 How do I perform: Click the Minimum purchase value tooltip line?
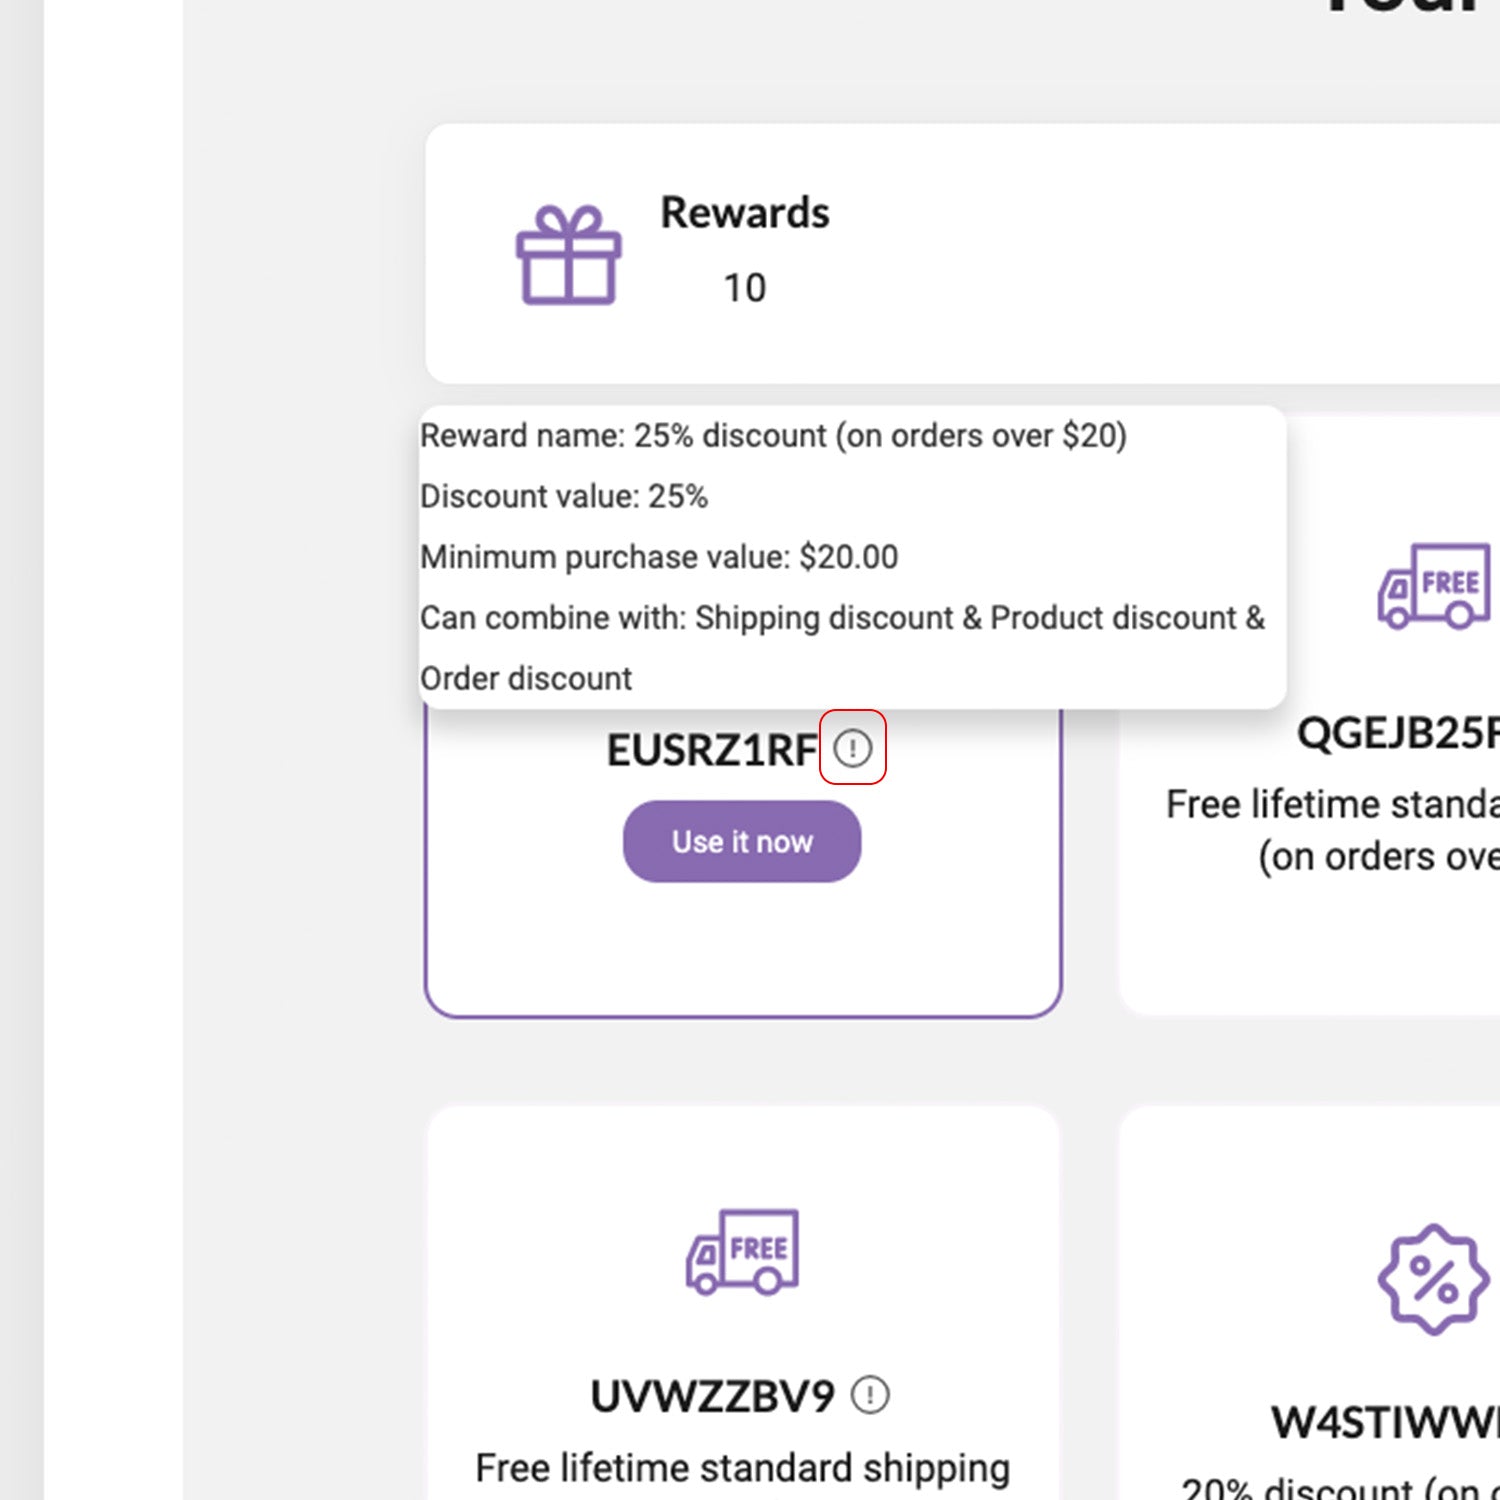click(659, 557)
